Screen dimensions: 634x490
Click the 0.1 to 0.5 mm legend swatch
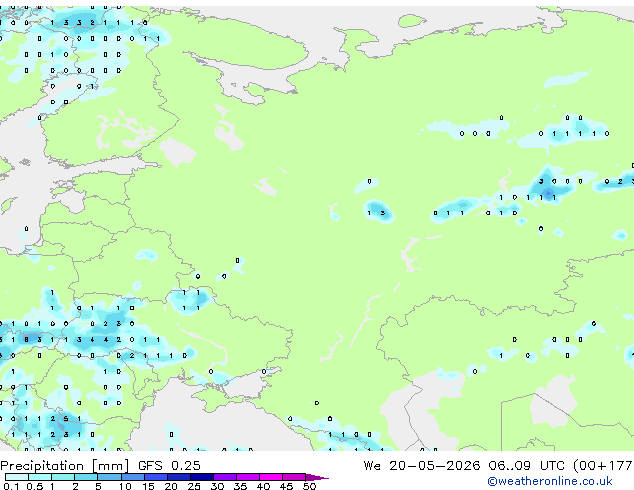point(17,477)
